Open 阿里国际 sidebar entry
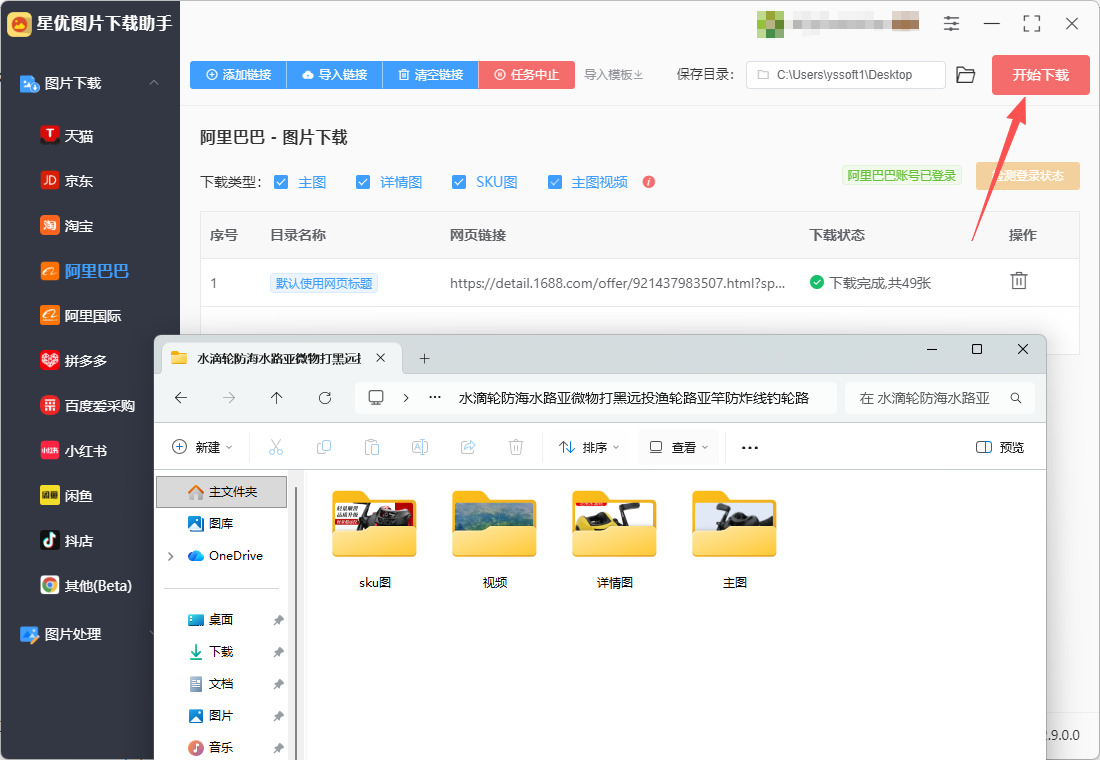 pos(81,316)
